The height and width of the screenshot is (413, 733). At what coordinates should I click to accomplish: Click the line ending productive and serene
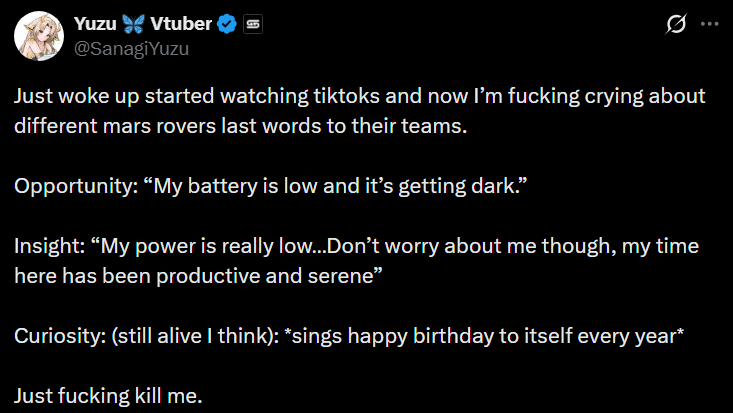198,276
